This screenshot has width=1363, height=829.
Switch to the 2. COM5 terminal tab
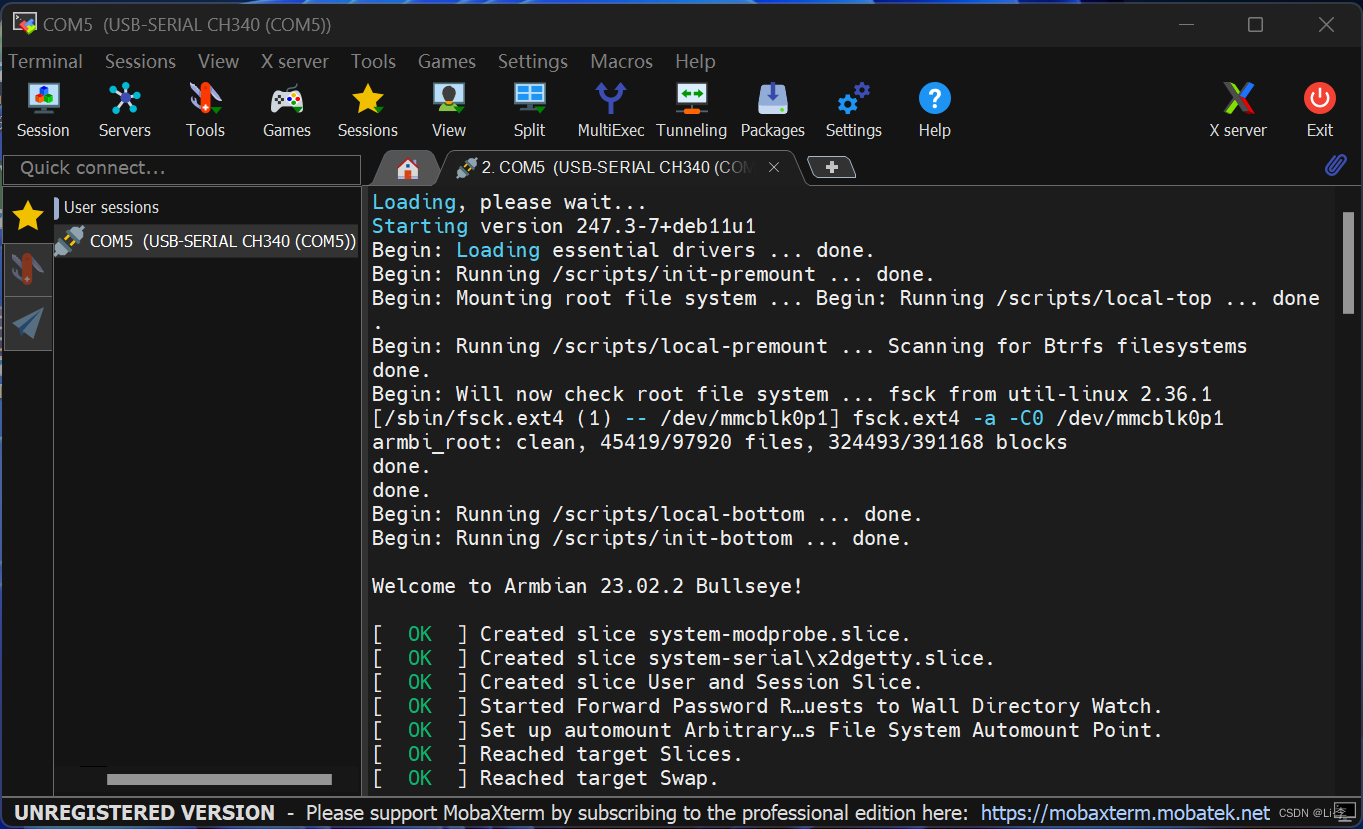tap(615, 168)
